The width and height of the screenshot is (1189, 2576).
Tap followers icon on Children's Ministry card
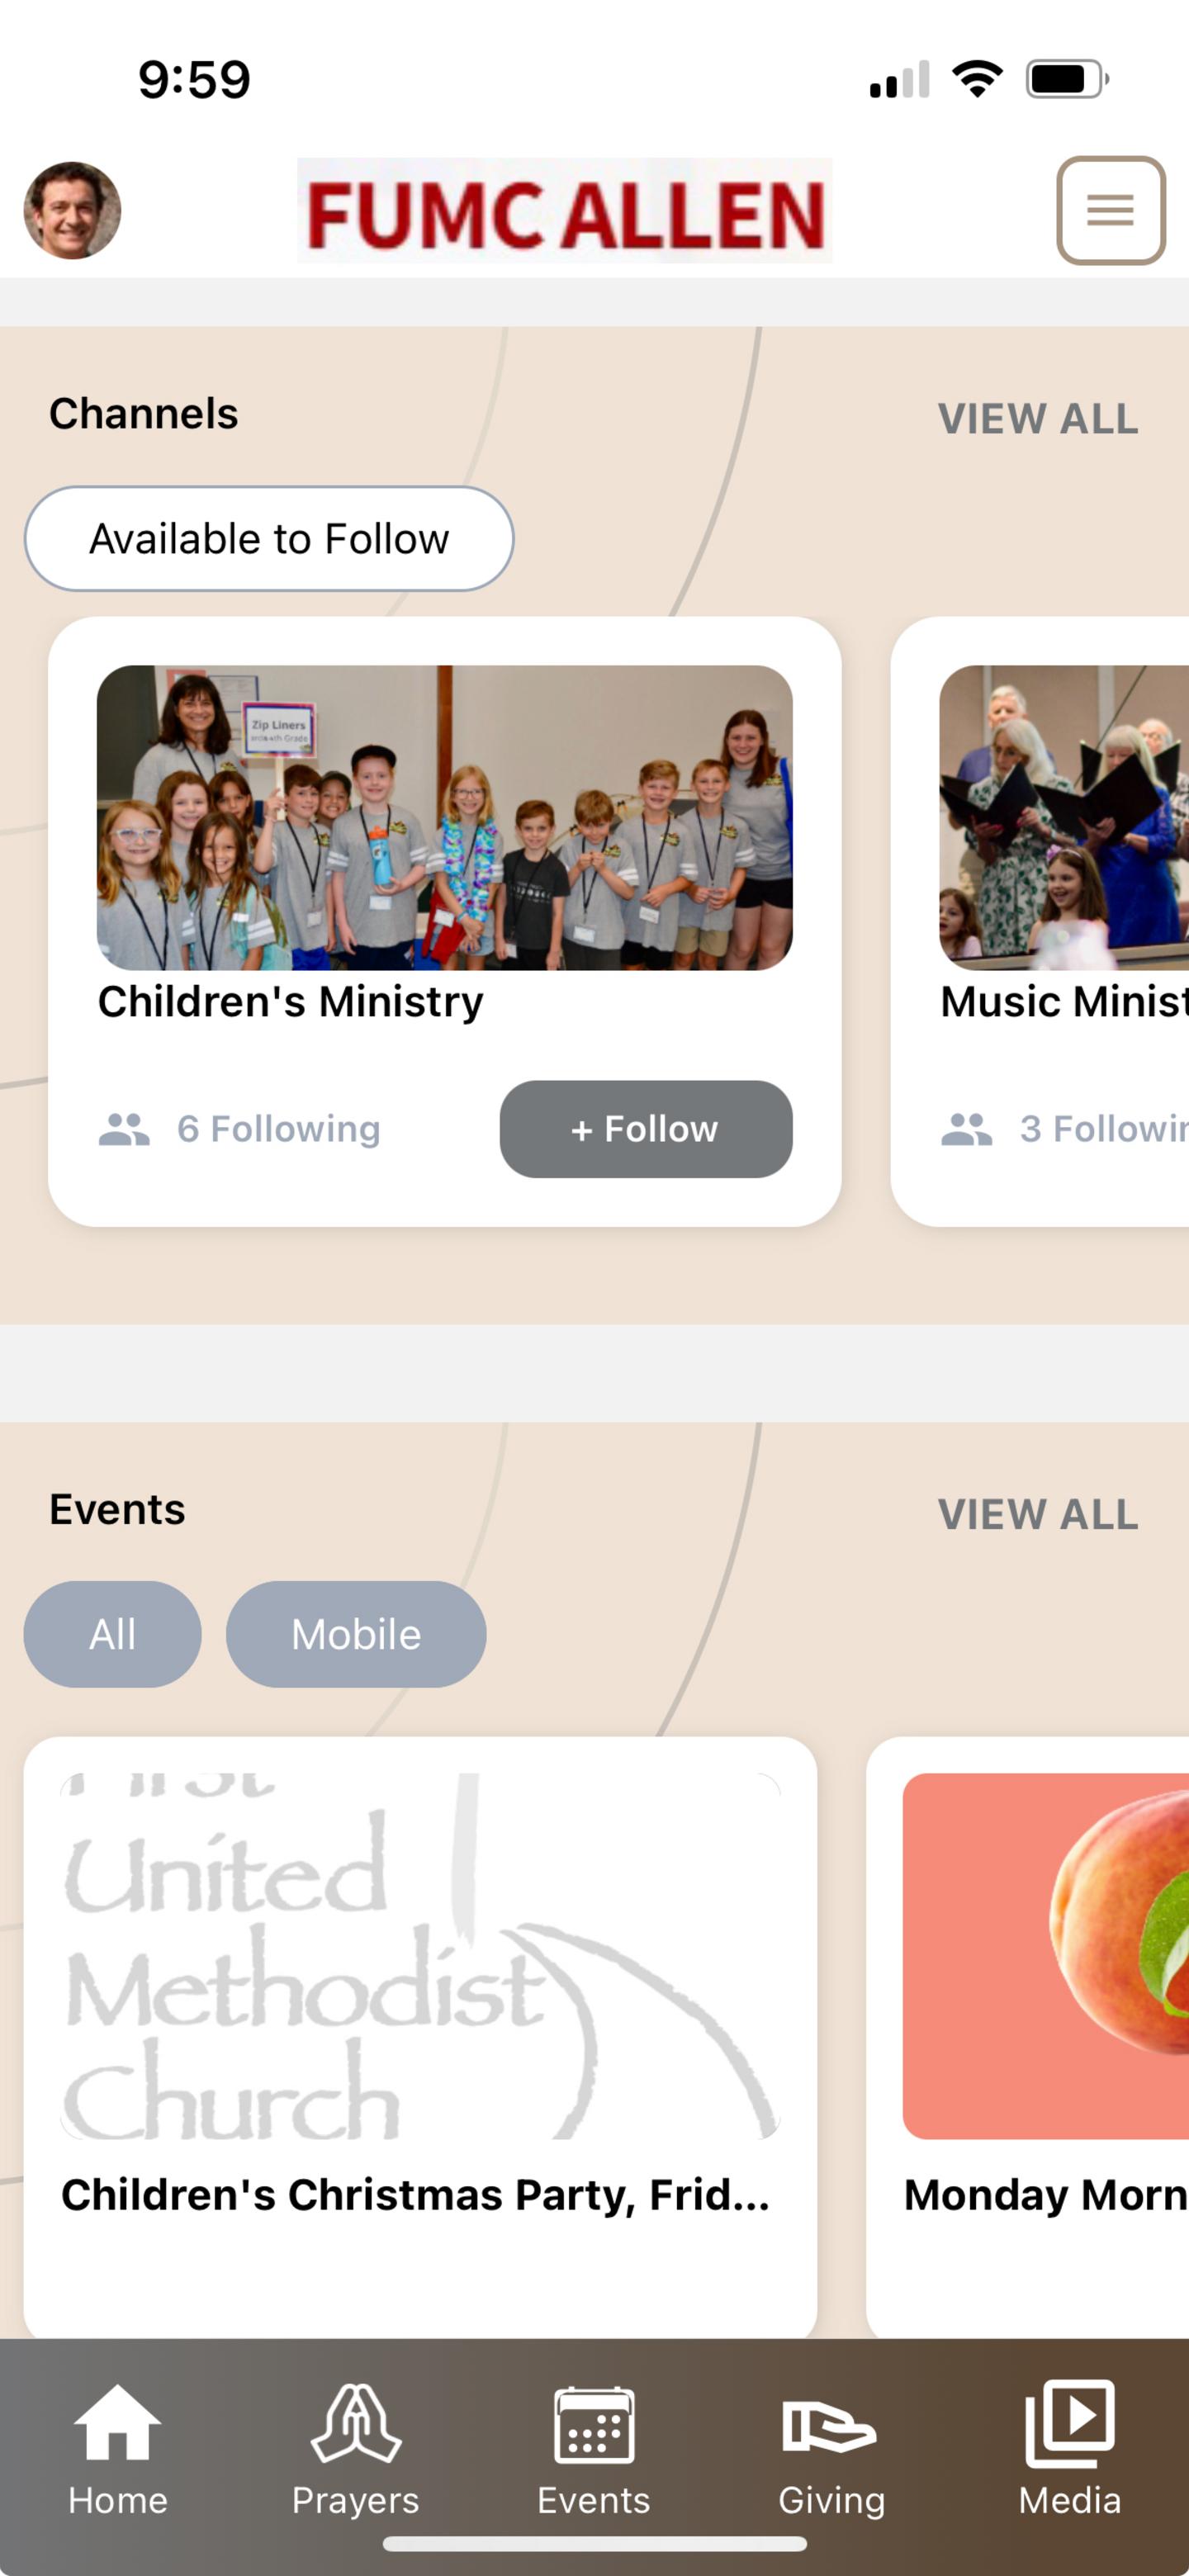click(x=124, y=1129)
